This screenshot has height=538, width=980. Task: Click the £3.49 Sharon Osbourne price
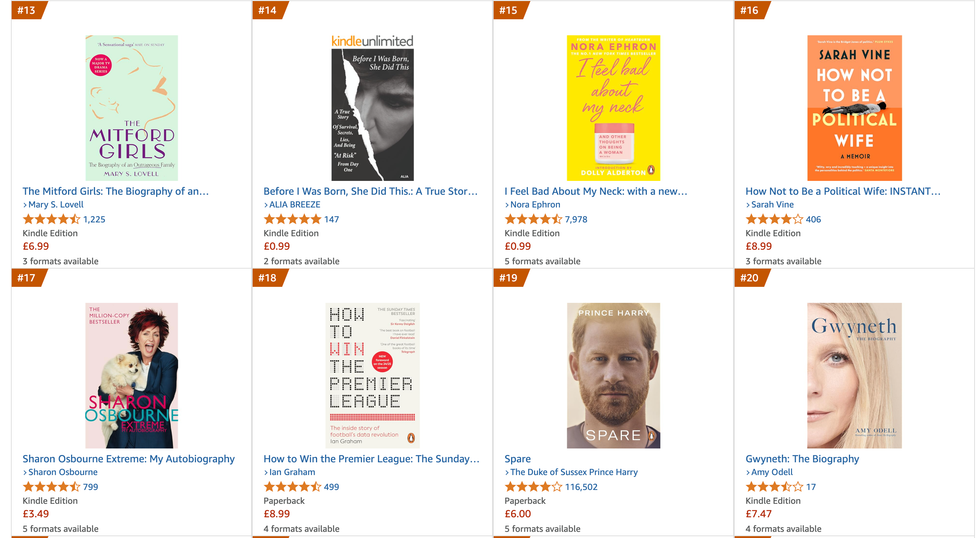point(36,514)
